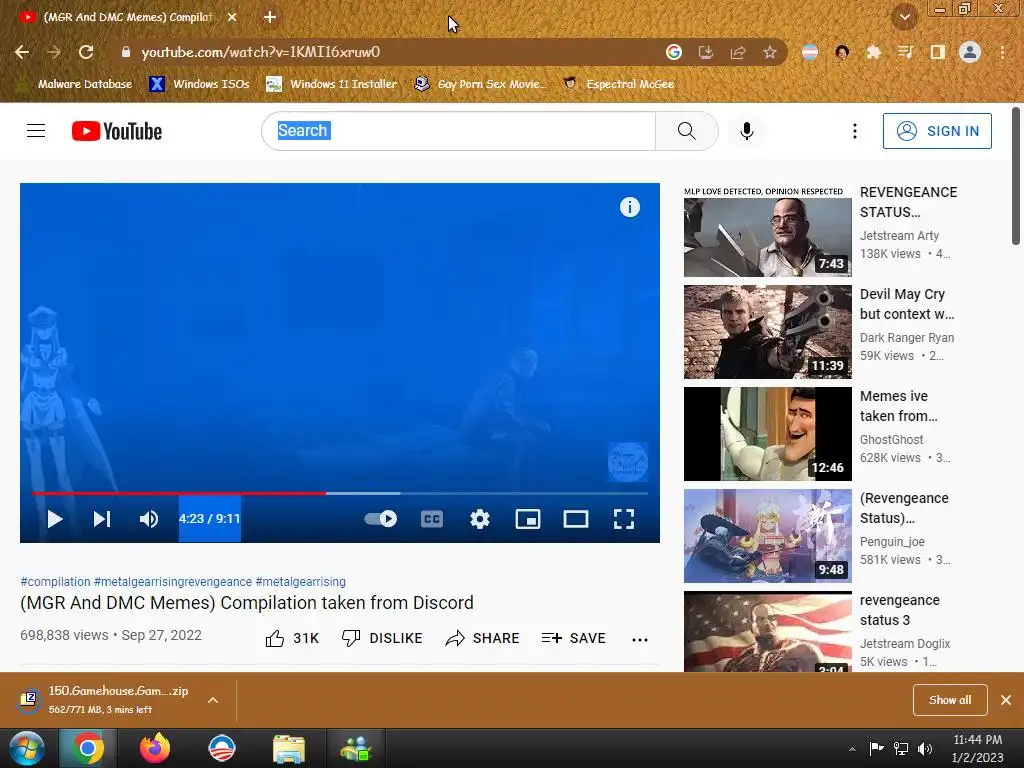The height and width of the screenshot is (768, 1024).
Task: Open Malware Database bookmark
Action: (x=76, y=84)
